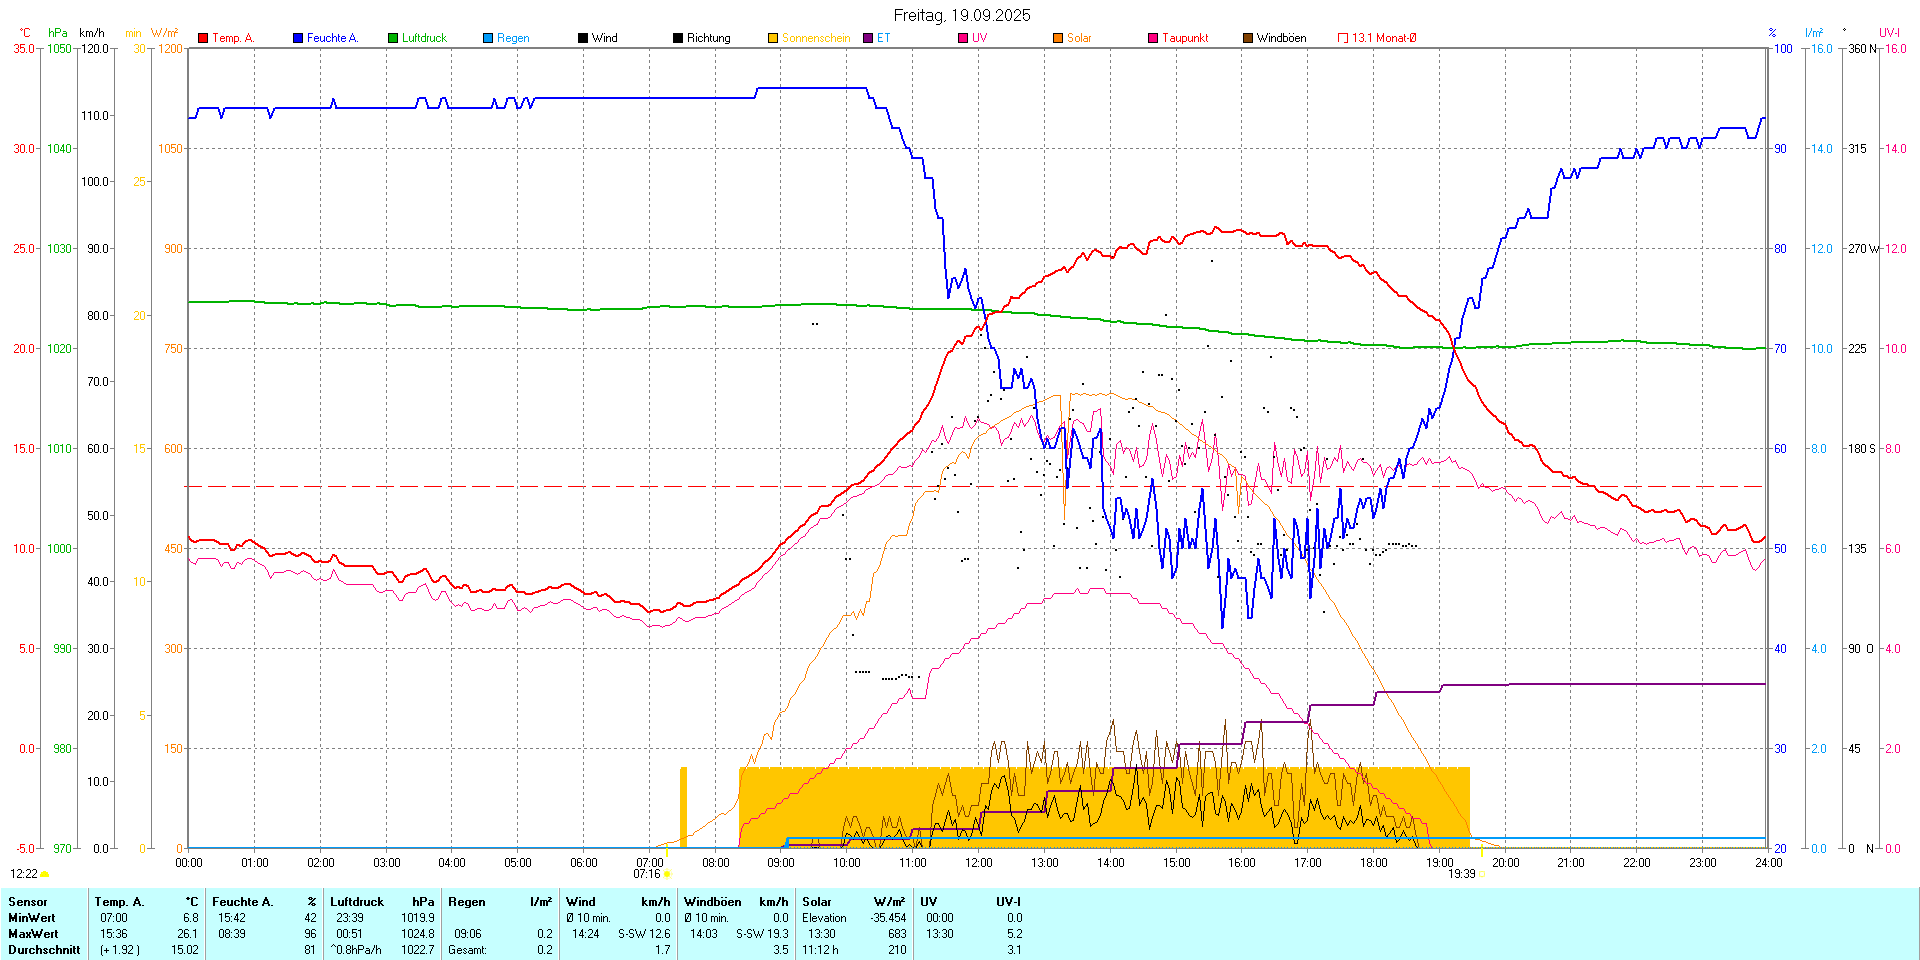This screenshot has height=960, width=1920.
Task: Click the 19:39 sunset time marker
Action: click(x=1461, y=874)
